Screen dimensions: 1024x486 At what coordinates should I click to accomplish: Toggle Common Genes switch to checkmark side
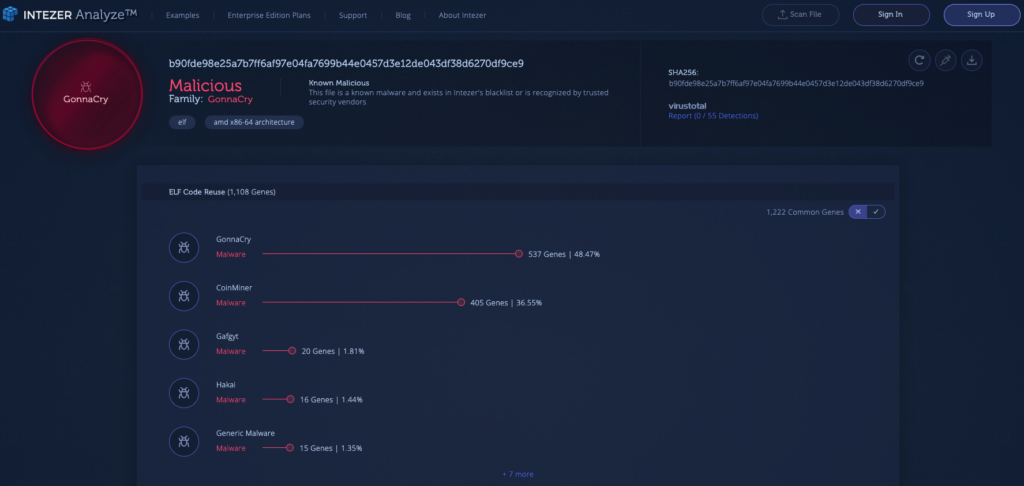pyautogui.click(x=876, y=212)
